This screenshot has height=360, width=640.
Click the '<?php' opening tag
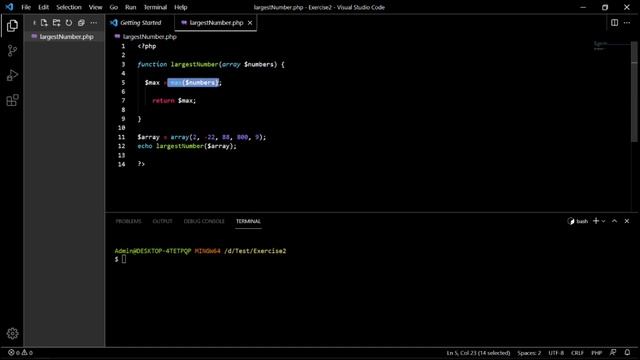click(147, 46)
